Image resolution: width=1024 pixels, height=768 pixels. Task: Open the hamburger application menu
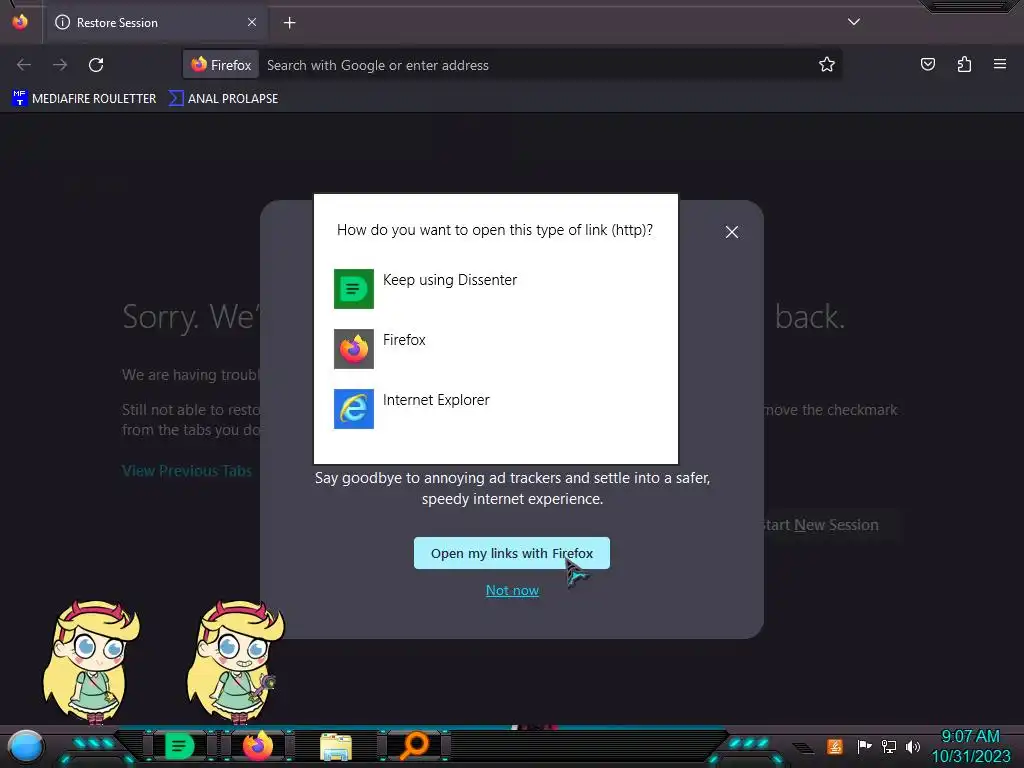[x=1000, y=64]
